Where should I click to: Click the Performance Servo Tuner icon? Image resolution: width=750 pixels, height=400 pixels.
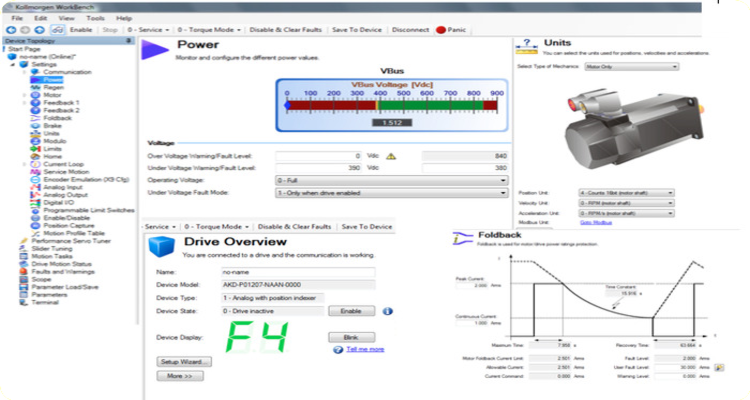23,241
